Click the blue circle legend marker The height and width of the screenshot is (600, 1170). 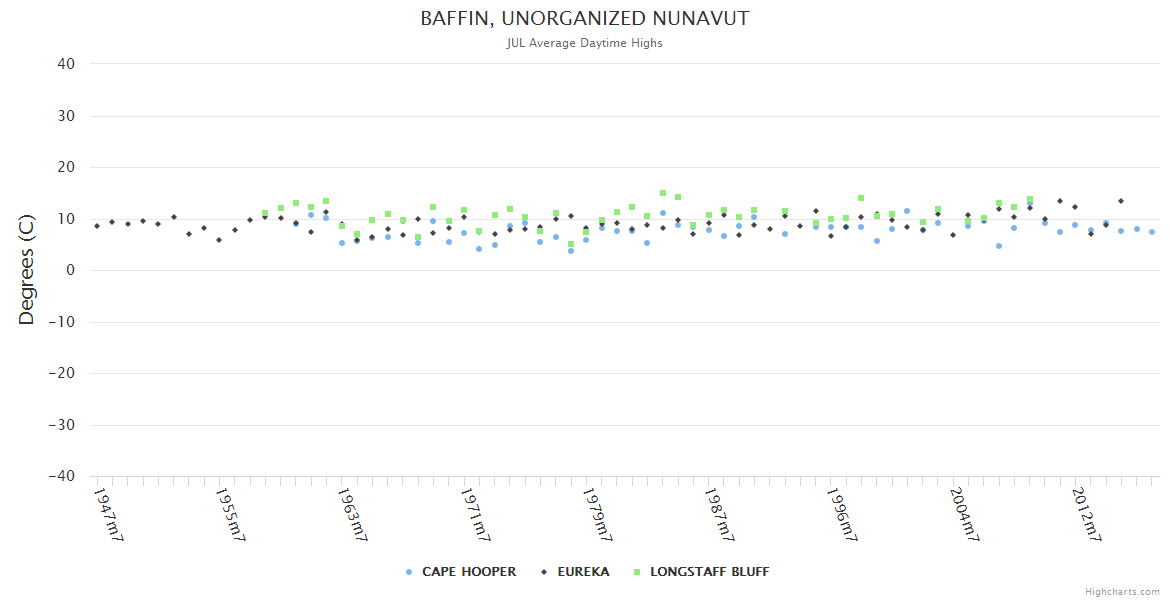[x=409, y=572]
